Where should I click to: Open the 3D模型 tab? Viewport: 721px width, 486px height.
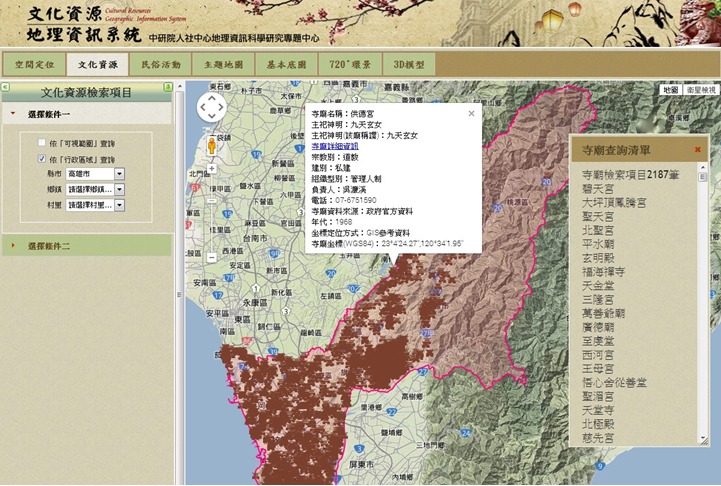pos(409,64)
